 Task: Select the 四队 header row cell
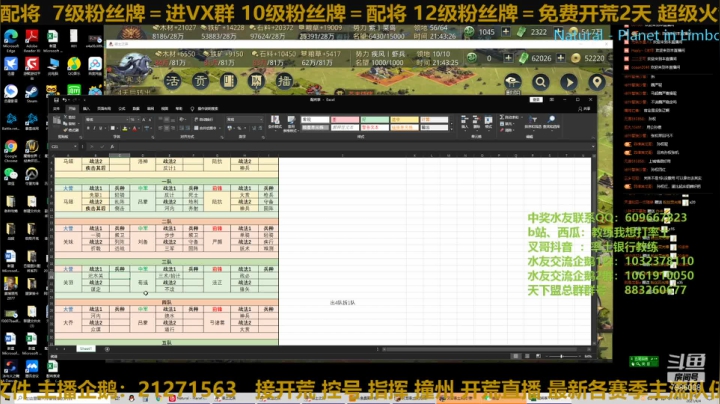pyautogui.click(x=166, y=303)
